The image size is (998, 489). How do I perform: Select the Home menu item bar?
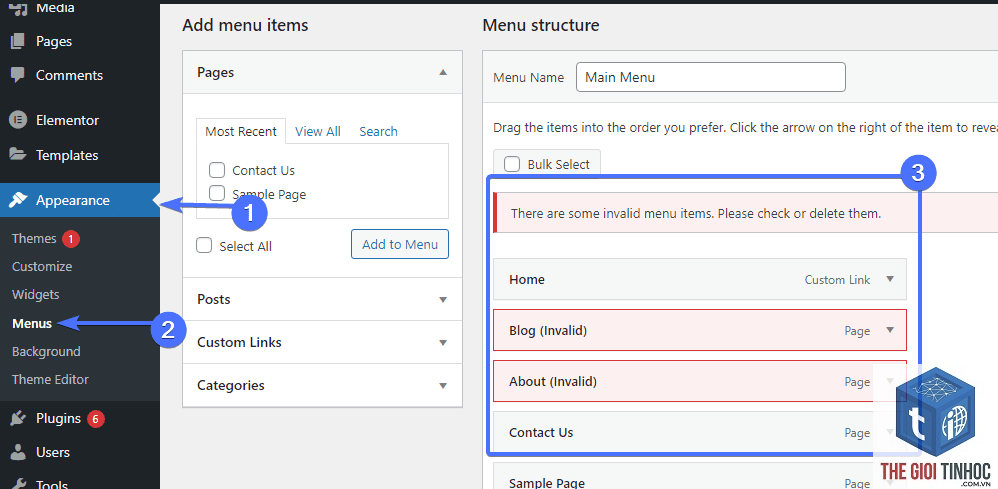tap(699, 279)
